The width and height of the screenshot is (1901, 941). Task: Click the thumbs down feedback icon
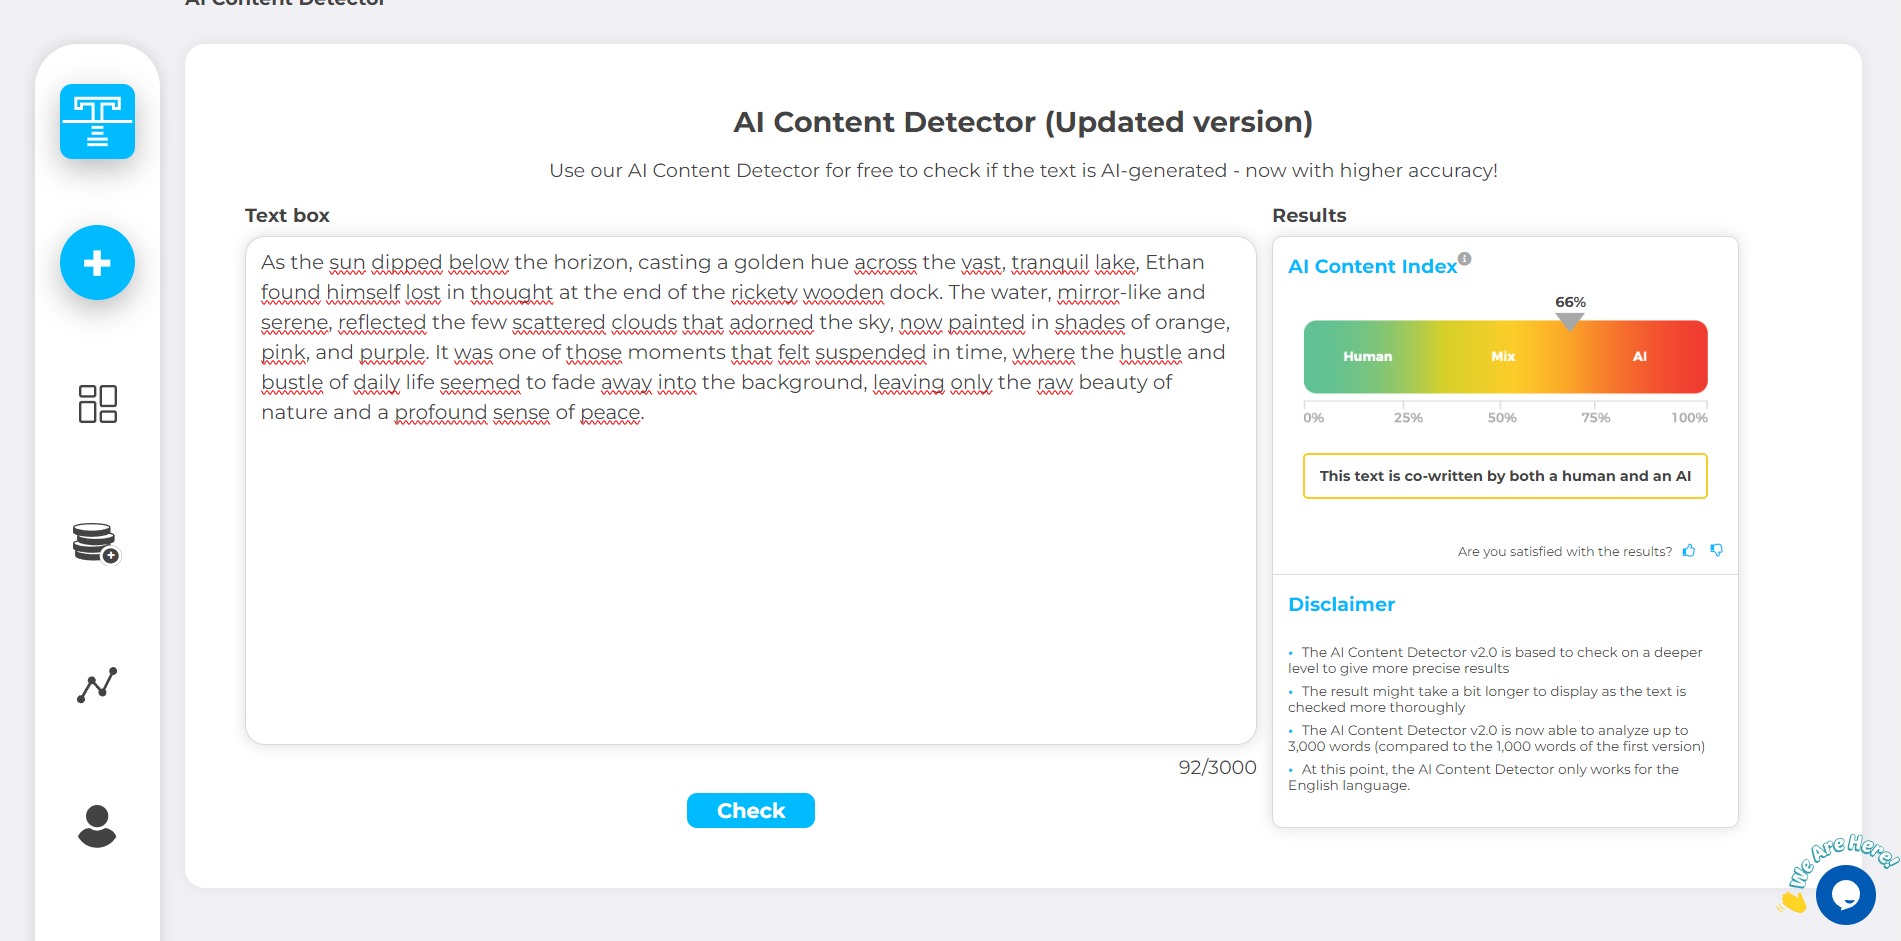(x=1716, y=550)
